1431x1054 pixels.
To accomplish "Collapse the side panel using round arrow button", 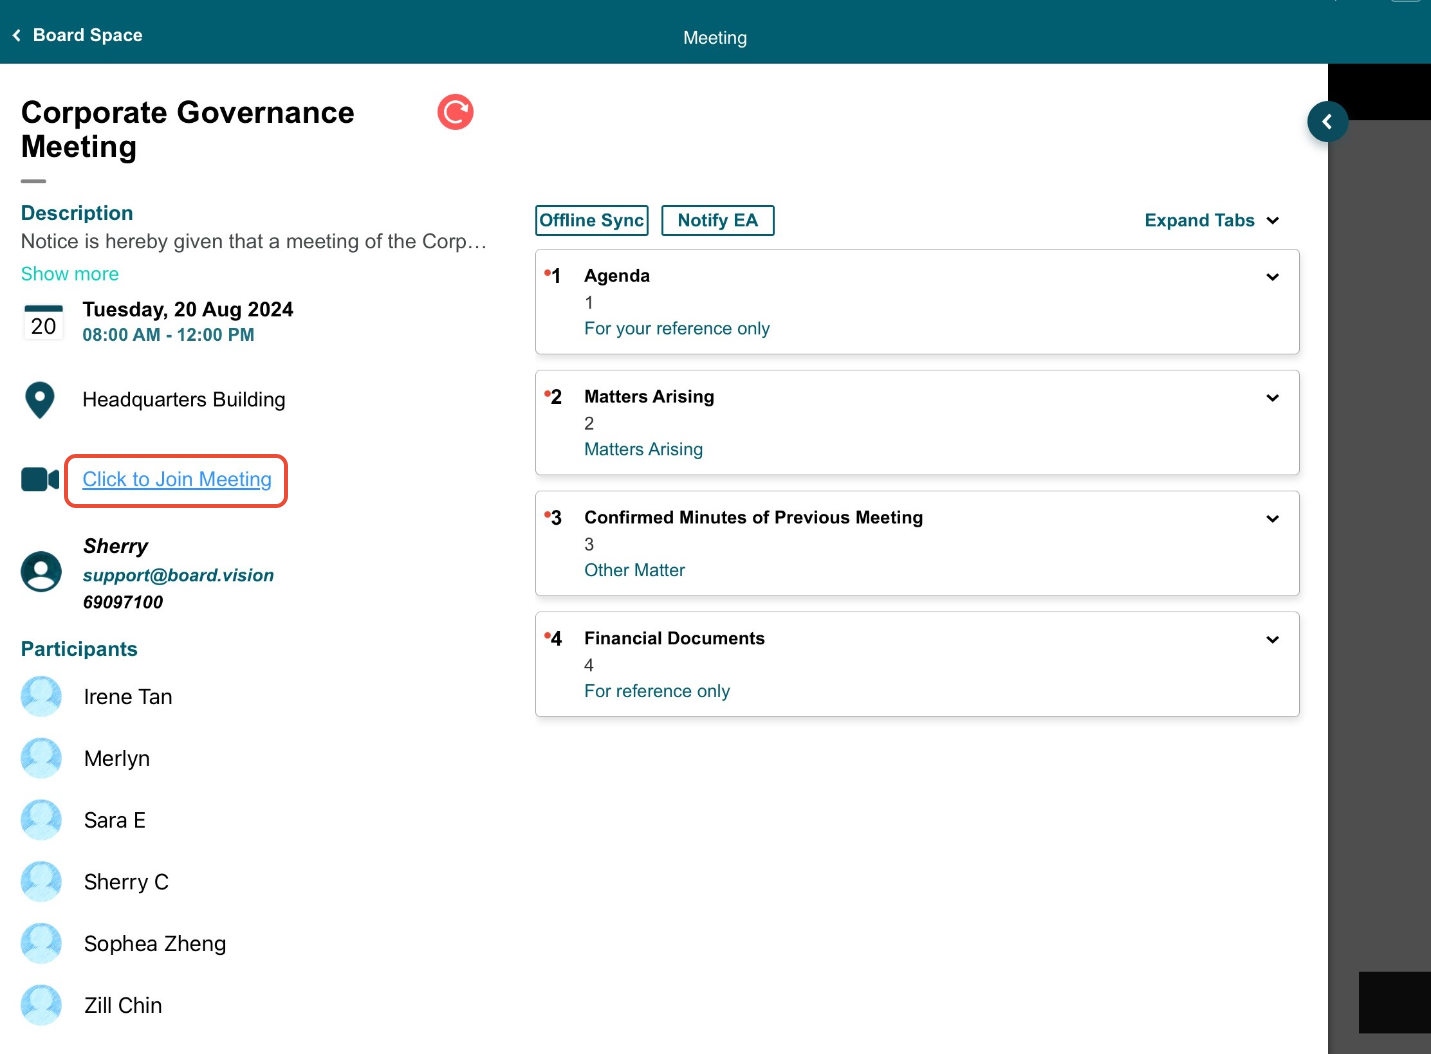I will coord(1327,122).
